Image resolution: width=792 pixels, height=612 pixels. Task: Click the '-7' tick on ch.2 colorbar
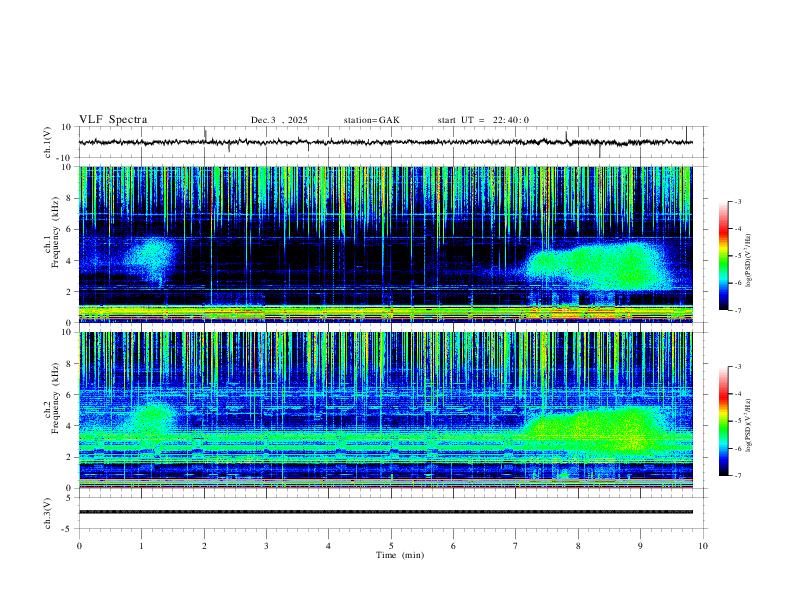(737, 475)
